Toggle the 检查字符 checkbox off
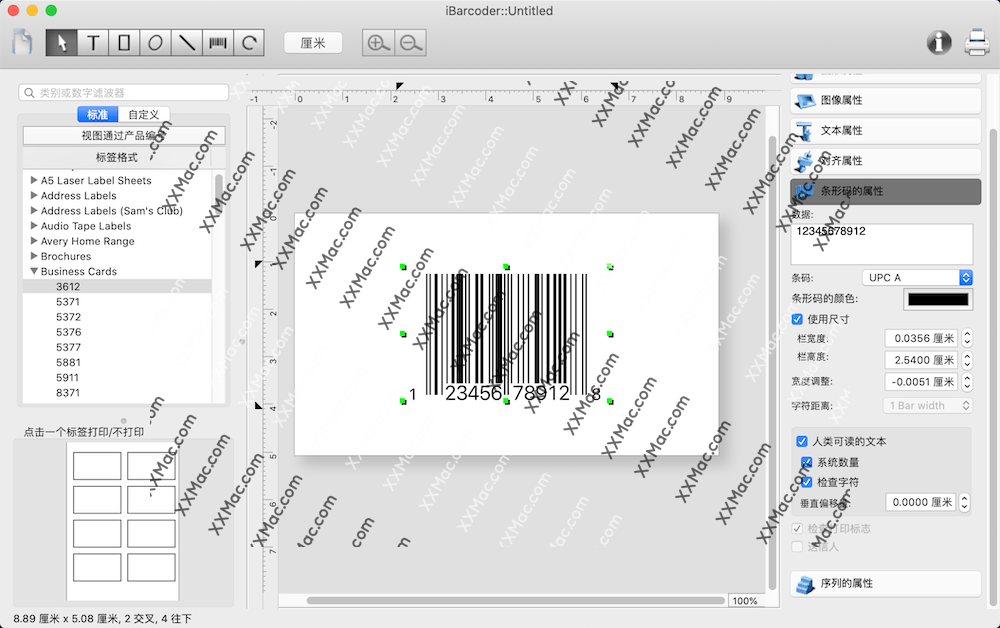This screenshot has height=628, width=1000. [806, 482]
